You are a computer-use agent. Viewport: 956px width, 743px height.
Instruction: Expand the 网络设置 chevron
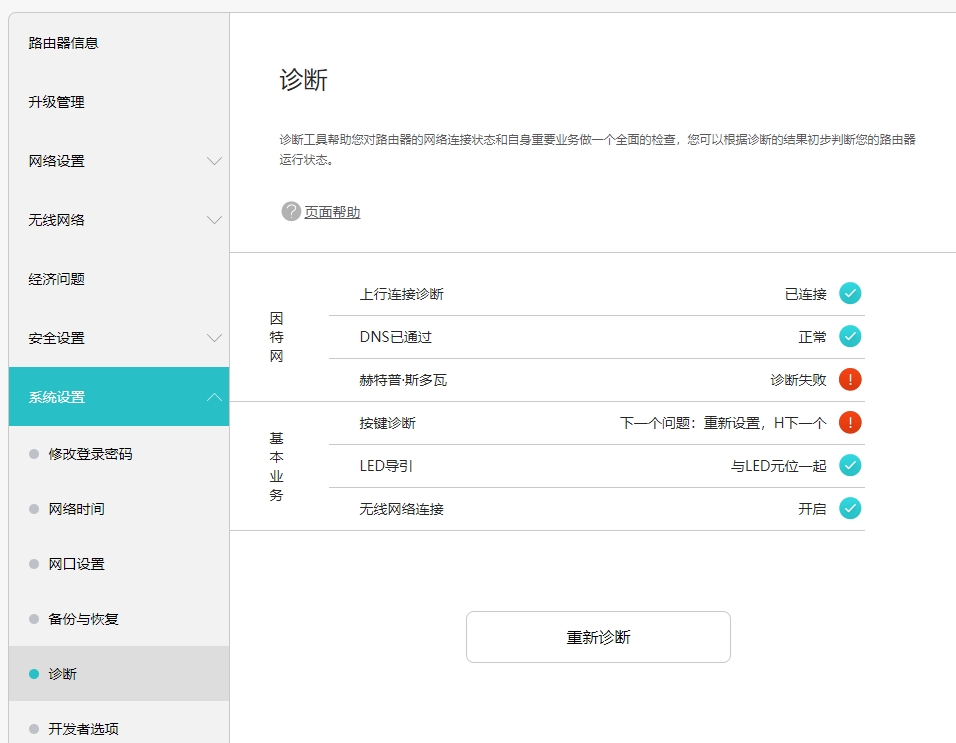pos(214,161)
